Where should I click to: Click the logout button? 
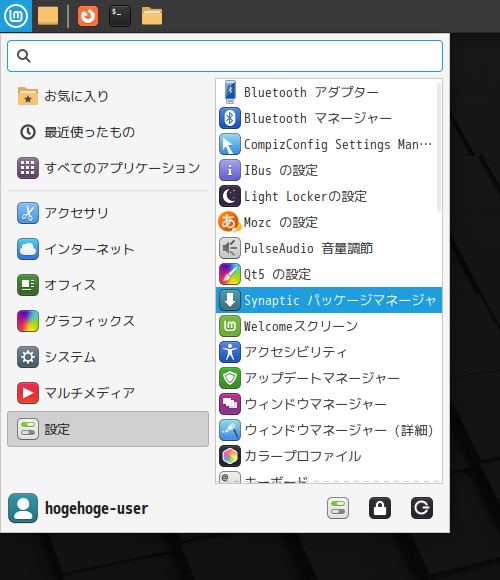422,508
